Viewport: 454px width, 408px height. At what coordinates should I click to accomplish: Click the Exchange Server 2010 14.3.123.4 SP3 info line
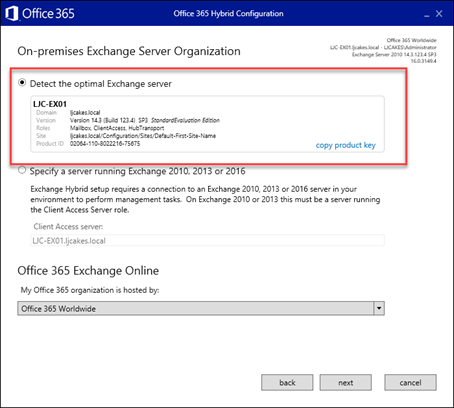point(394,54)
